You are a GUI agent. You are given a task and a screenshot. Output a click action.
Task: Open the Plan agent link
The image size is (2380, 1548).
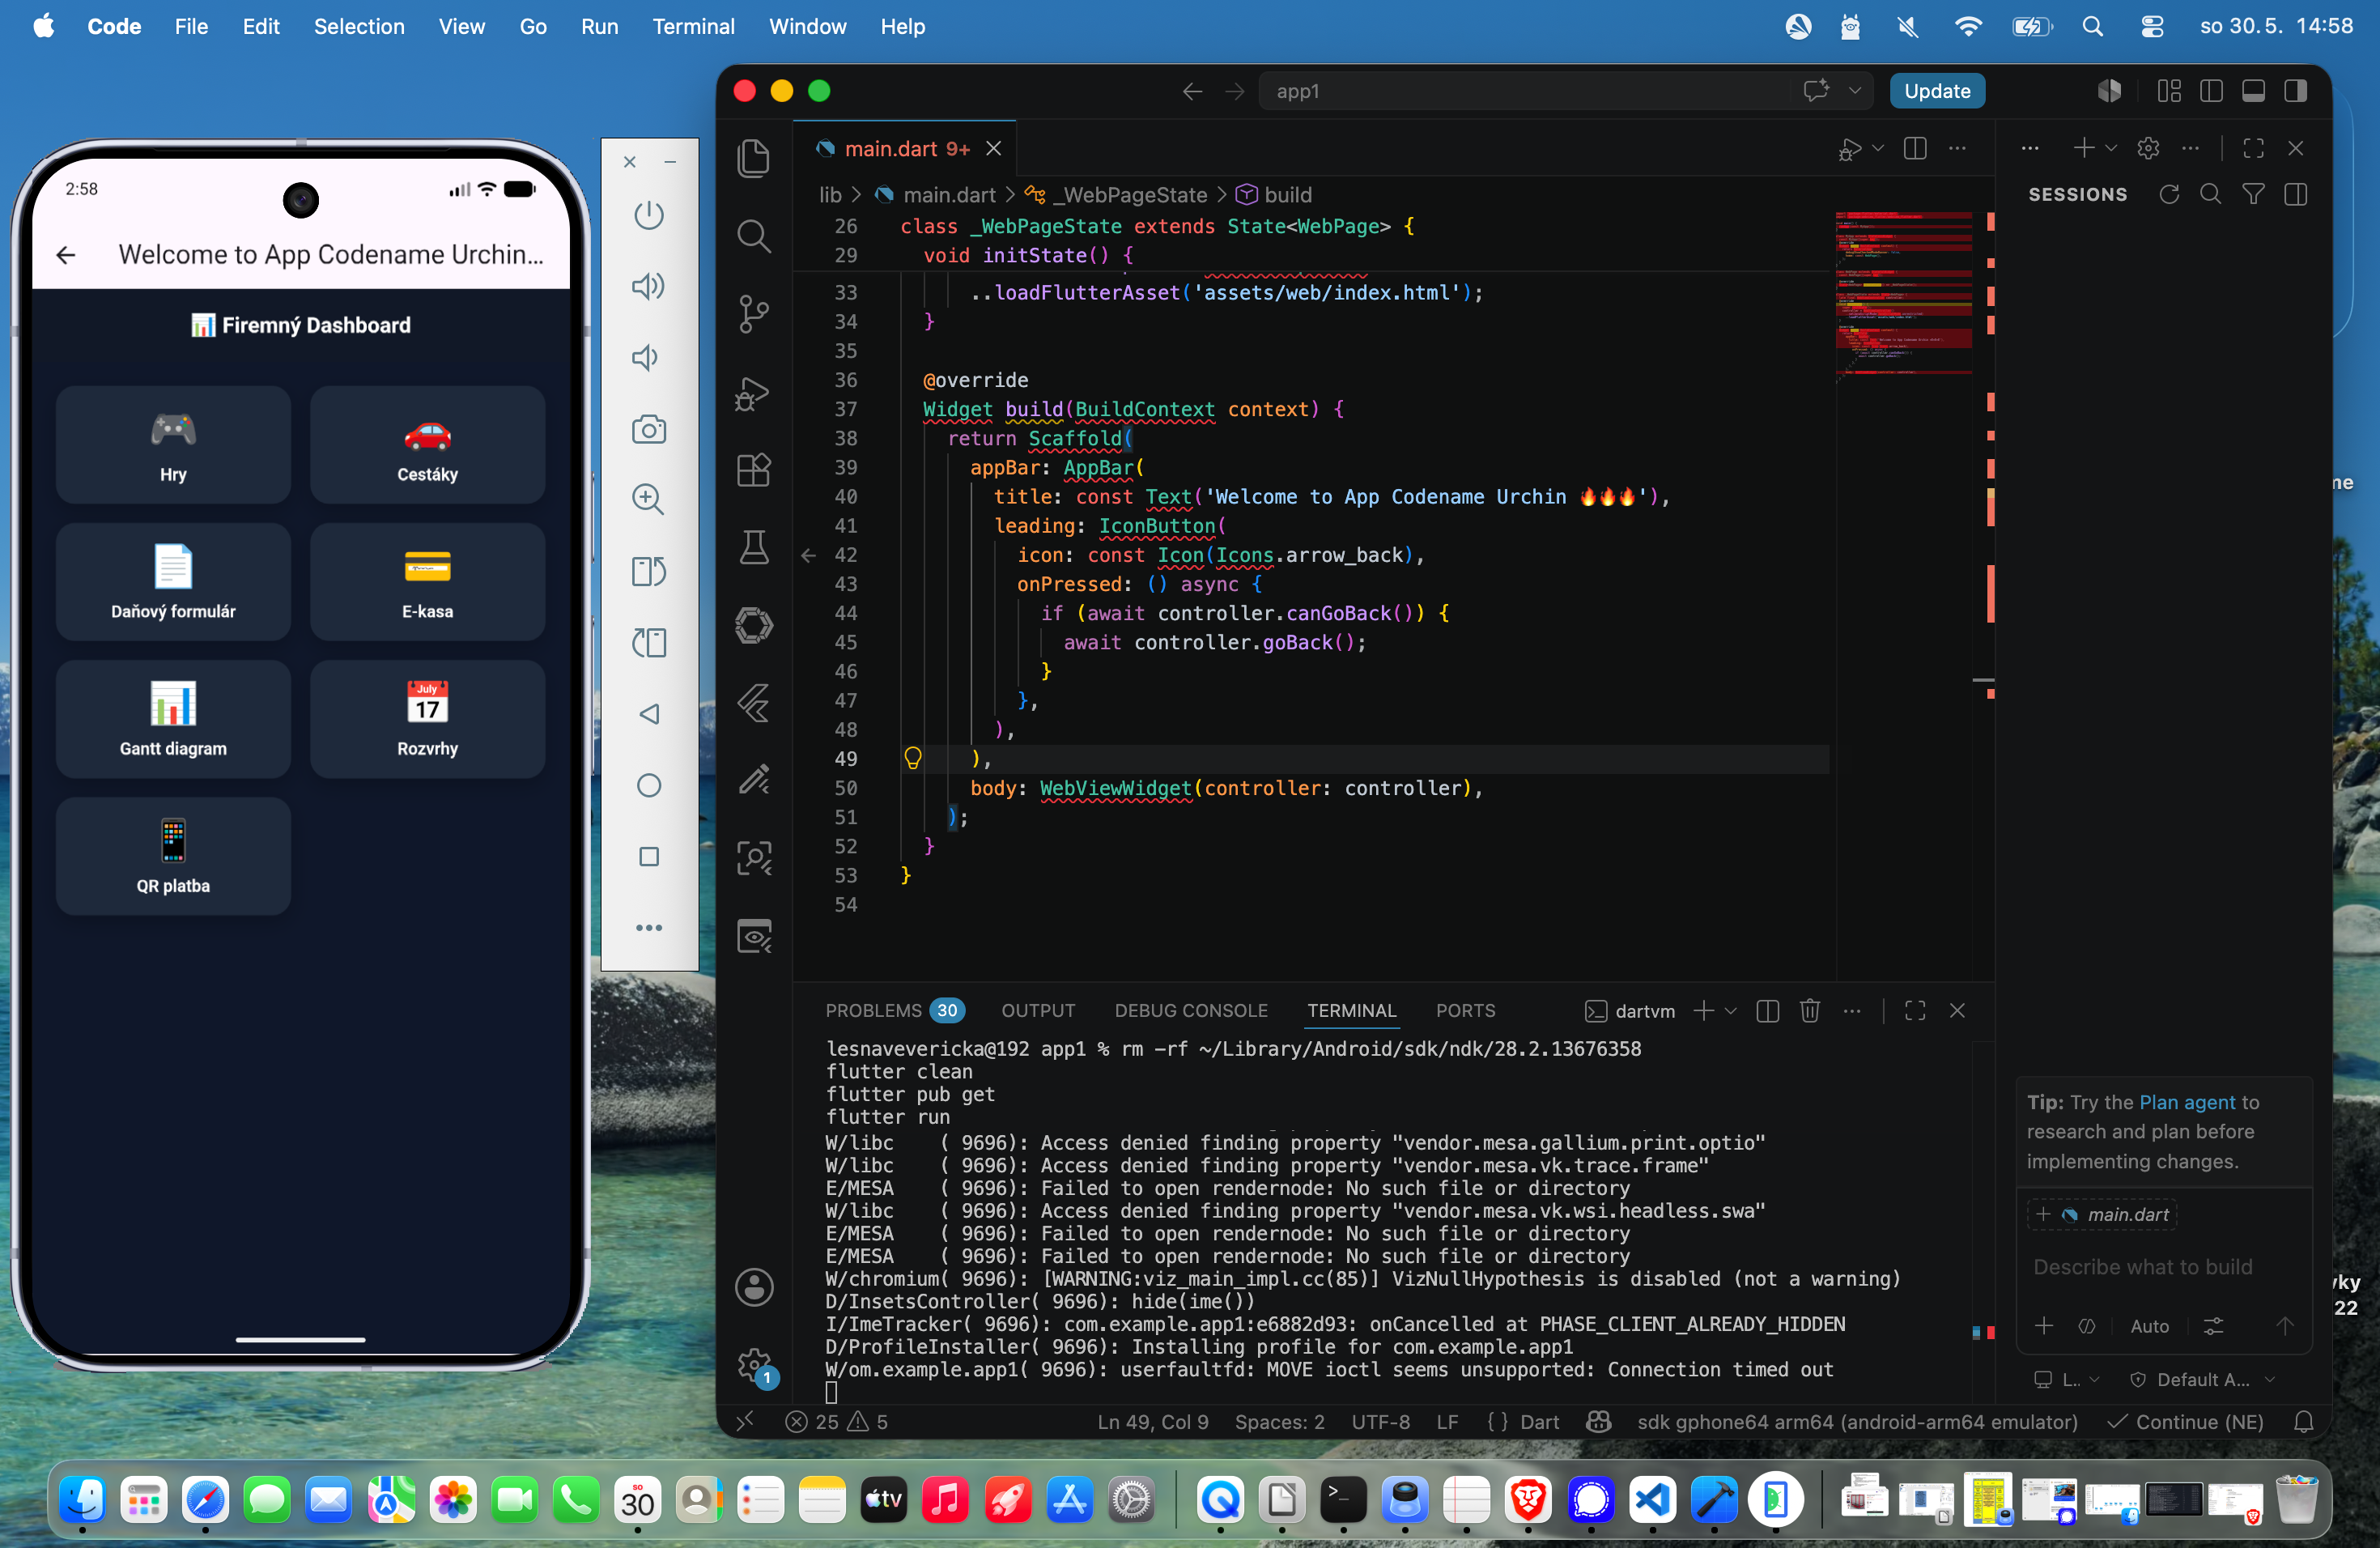click(x=2186, y=1102)
